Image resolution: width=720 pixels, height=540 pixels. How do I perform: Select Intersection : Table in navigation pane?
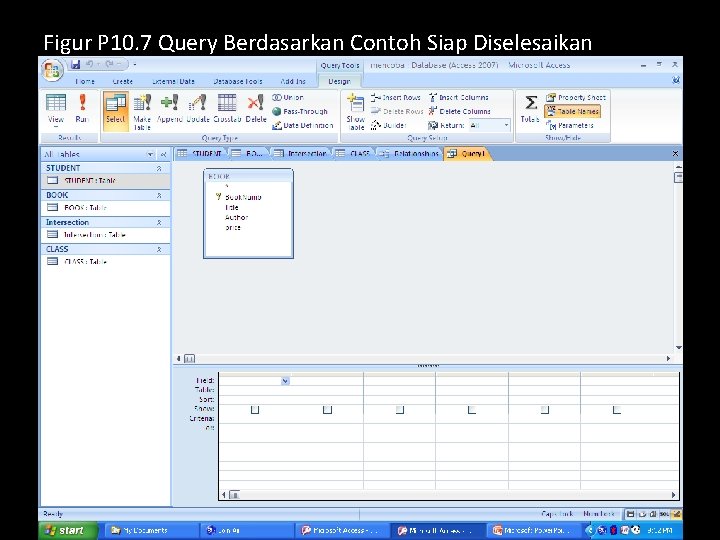pos(106,235)
